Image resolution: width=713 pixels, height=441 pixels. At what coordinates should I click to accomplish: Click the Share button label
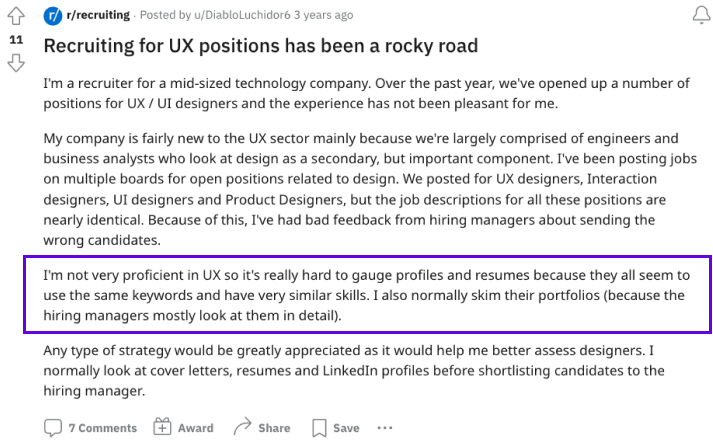(274, 428)
